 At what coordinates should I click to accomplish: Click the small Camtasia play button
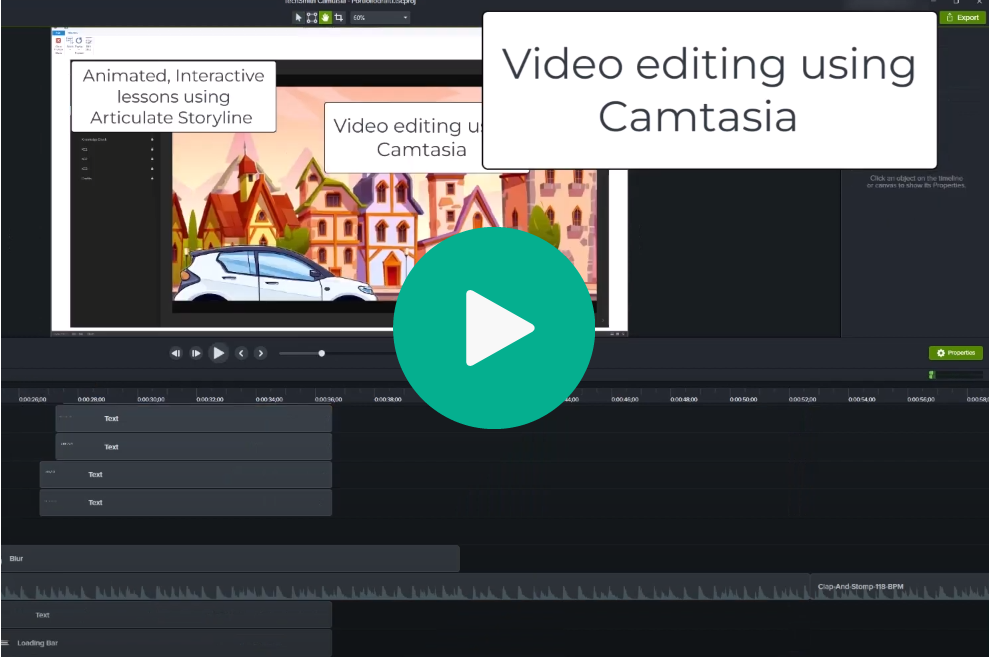[x=218, y=353]
